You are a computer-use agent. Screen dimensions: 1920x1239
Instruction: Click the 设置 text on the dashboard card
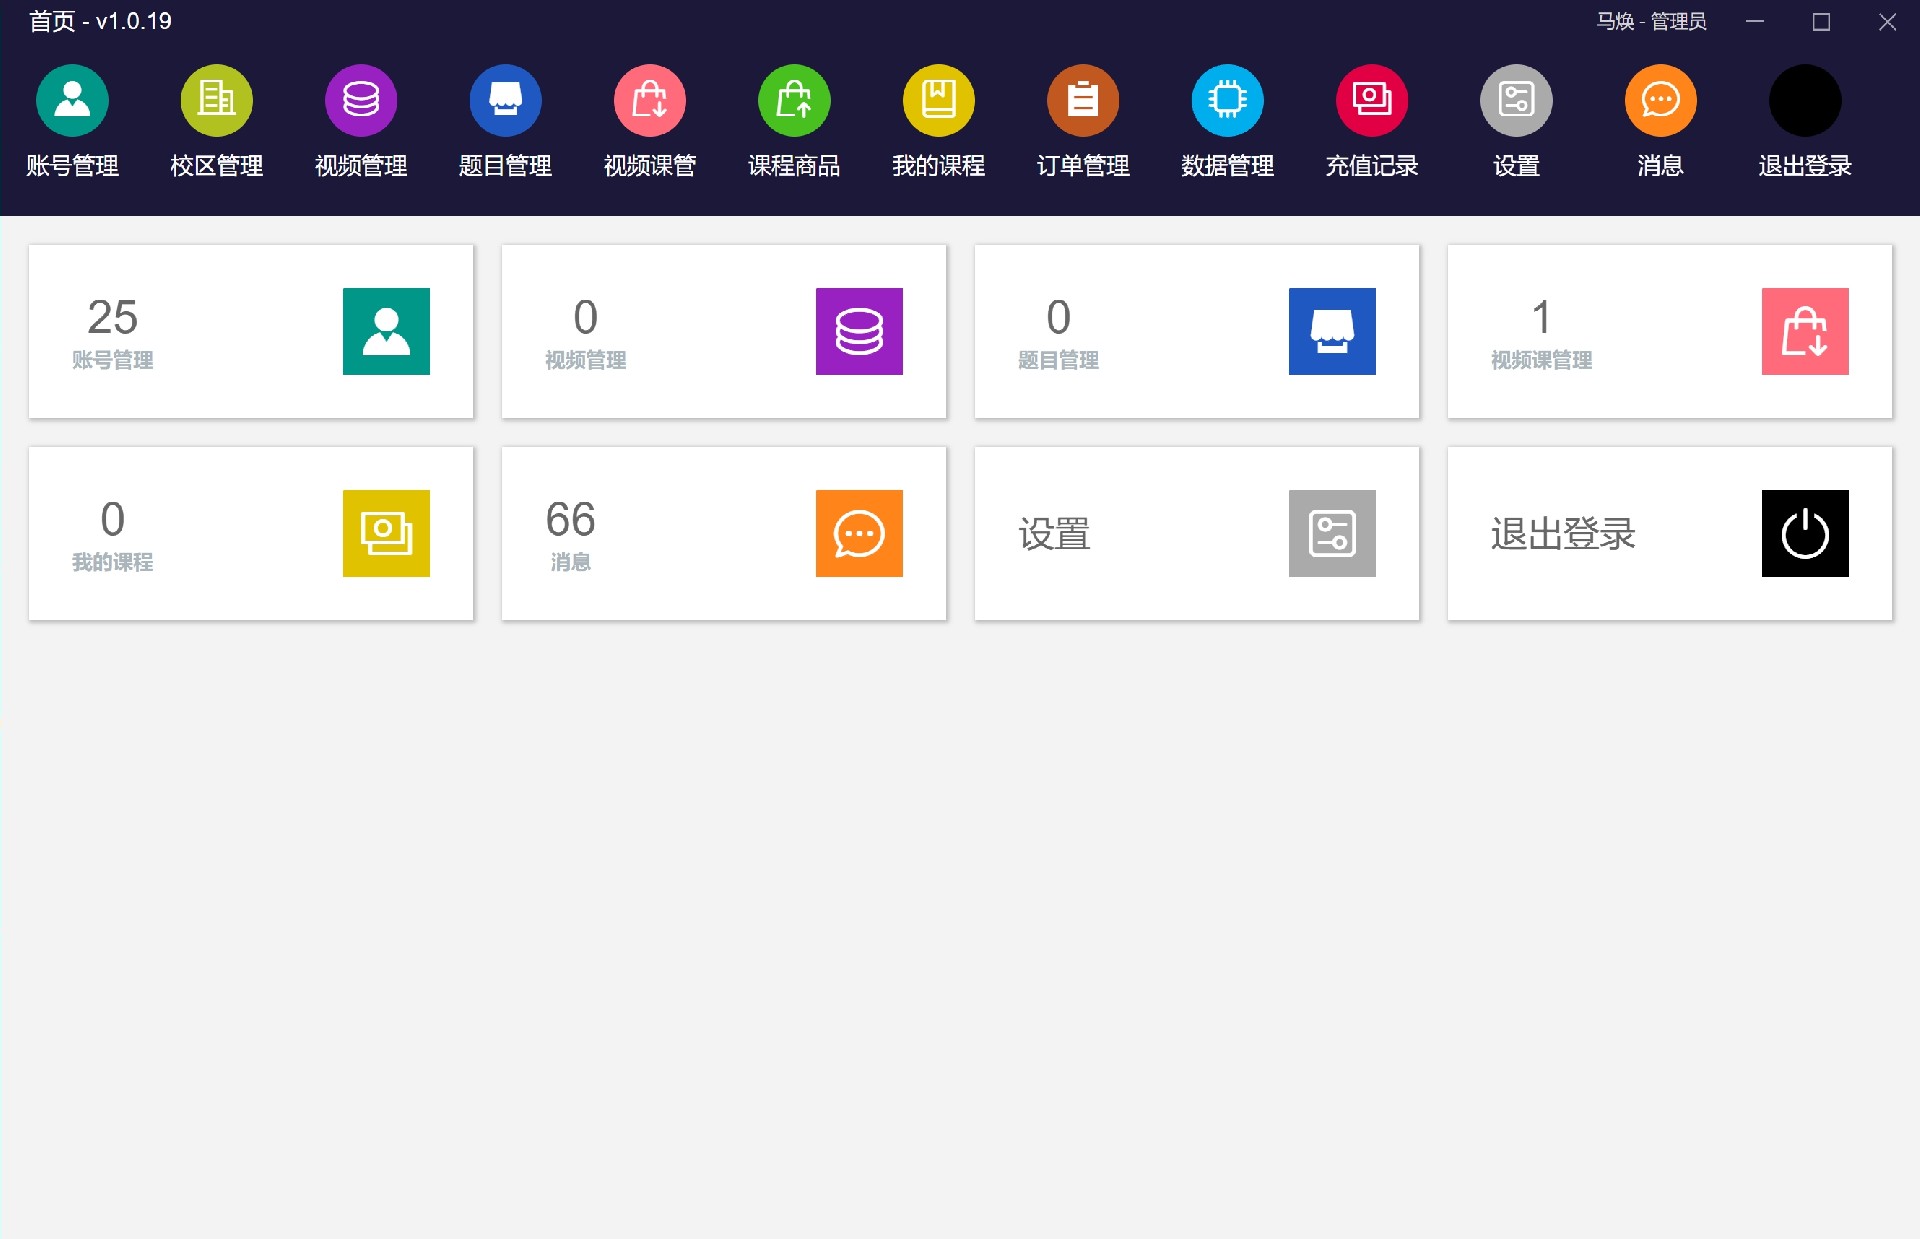1054,534
